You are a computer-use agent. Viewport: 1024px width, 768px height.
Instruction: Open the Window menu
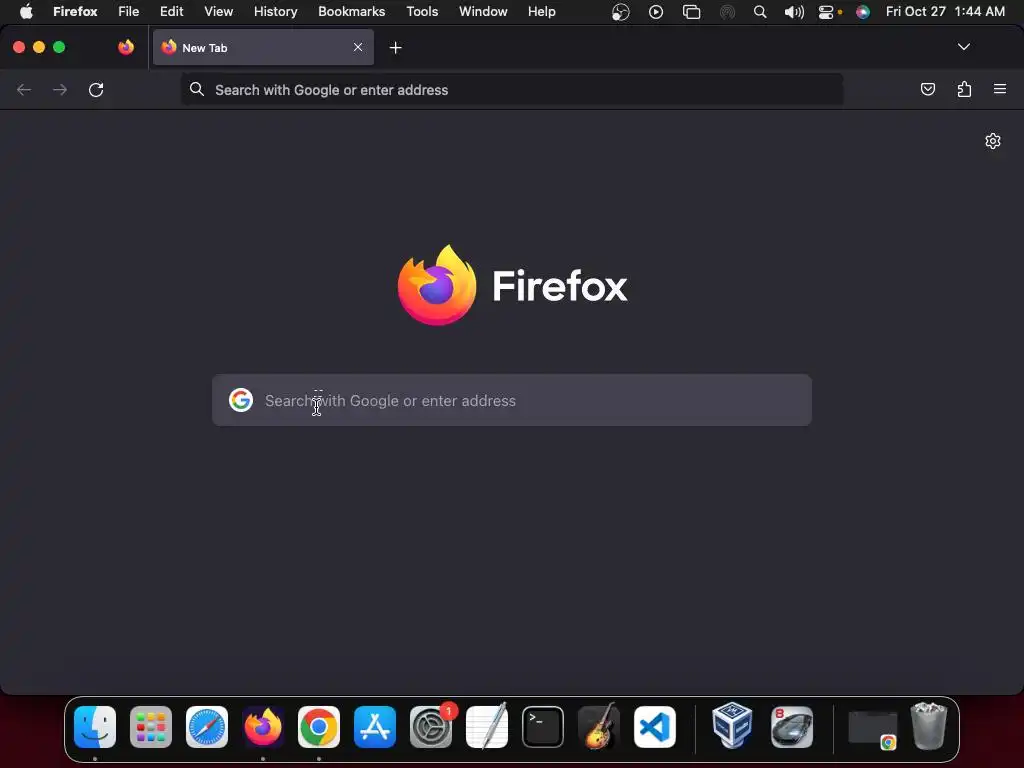click(483, 11)
